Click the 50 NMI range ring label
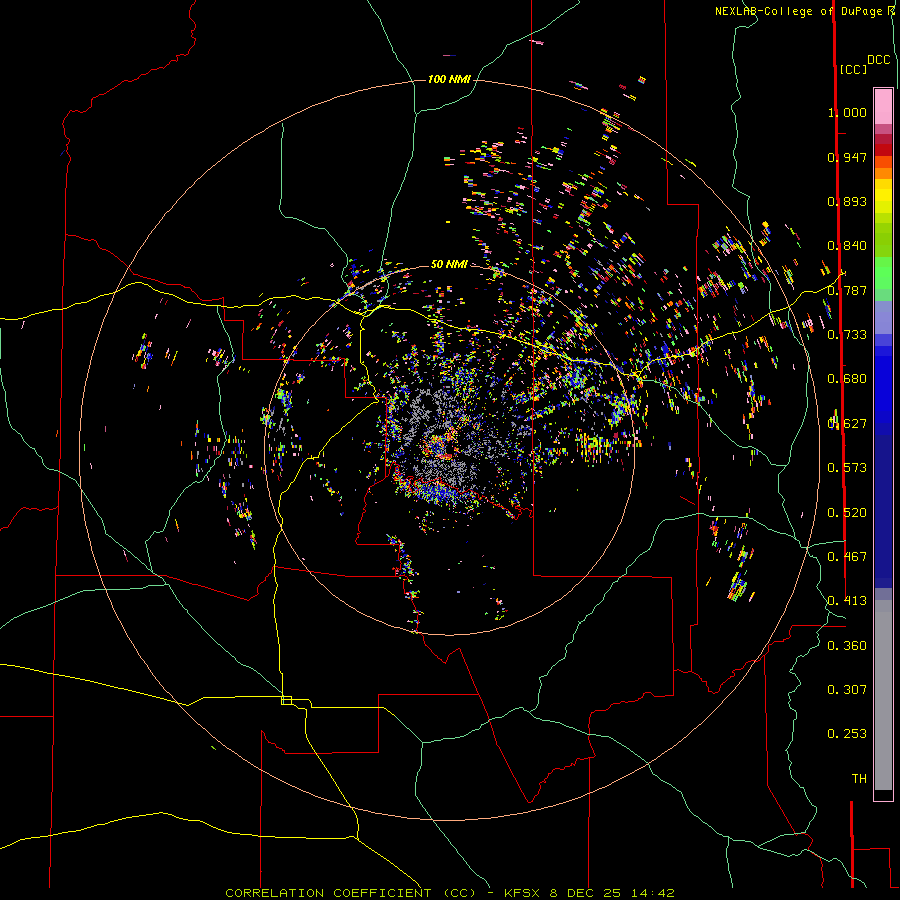Viewport: 900px width, 900px height. coord(449,264)
